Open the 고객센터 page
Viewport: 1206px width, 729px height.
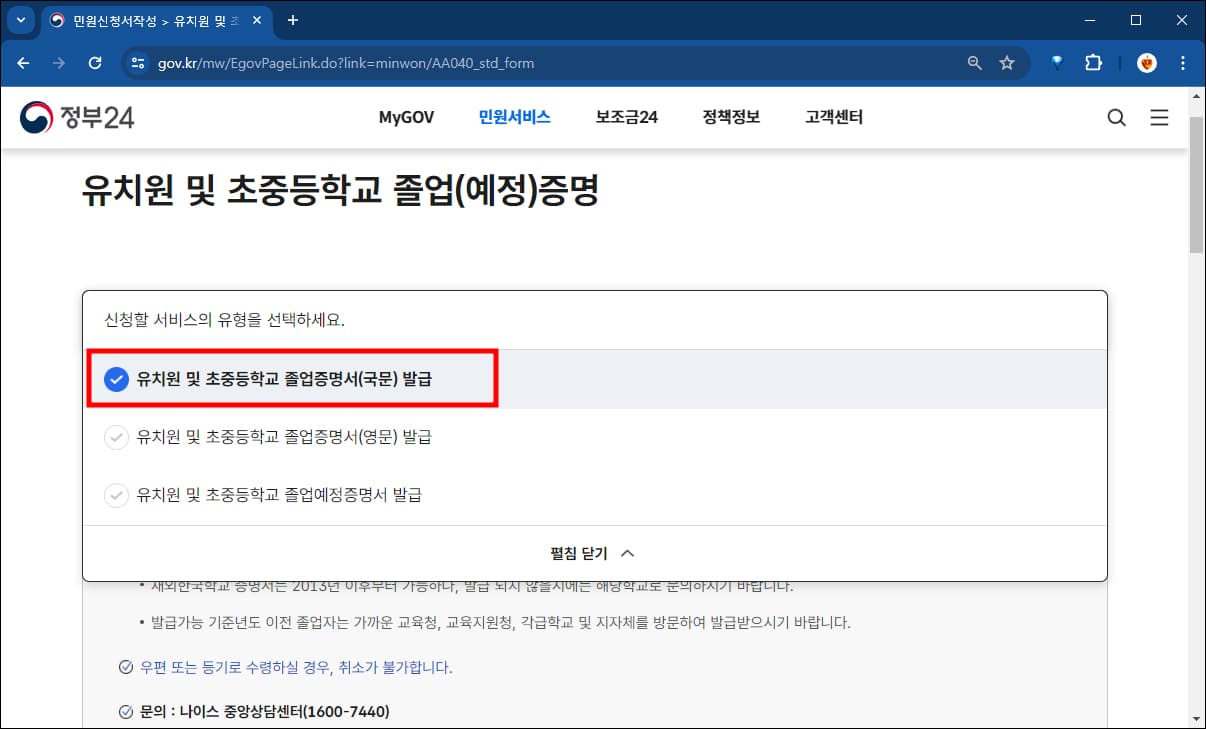[x=833, y=117]
